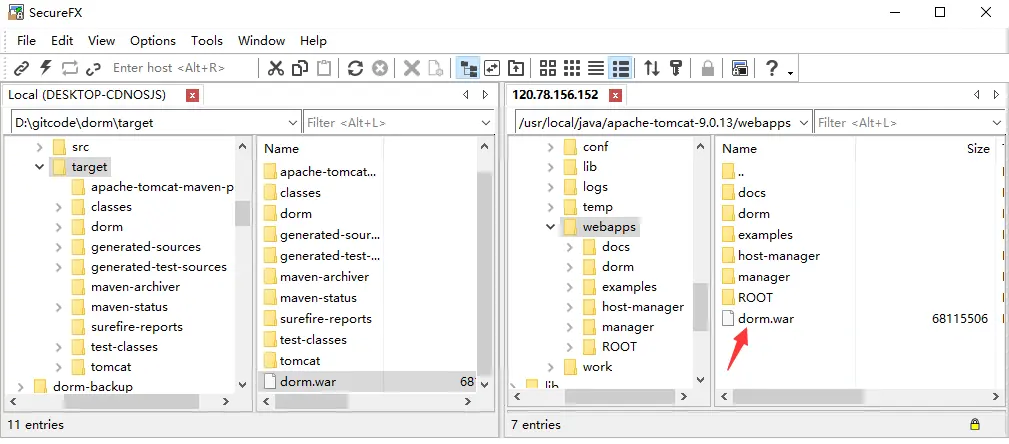
Task: Click the Enter host input field
Action: click(x=182, y=68)
